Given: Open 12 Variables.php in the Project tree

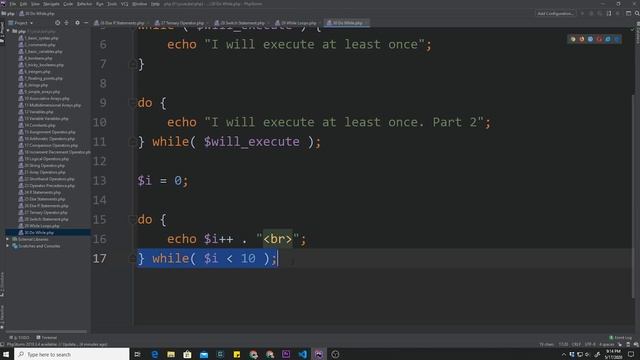Looking at the screenshot, I should coord(36,112).
